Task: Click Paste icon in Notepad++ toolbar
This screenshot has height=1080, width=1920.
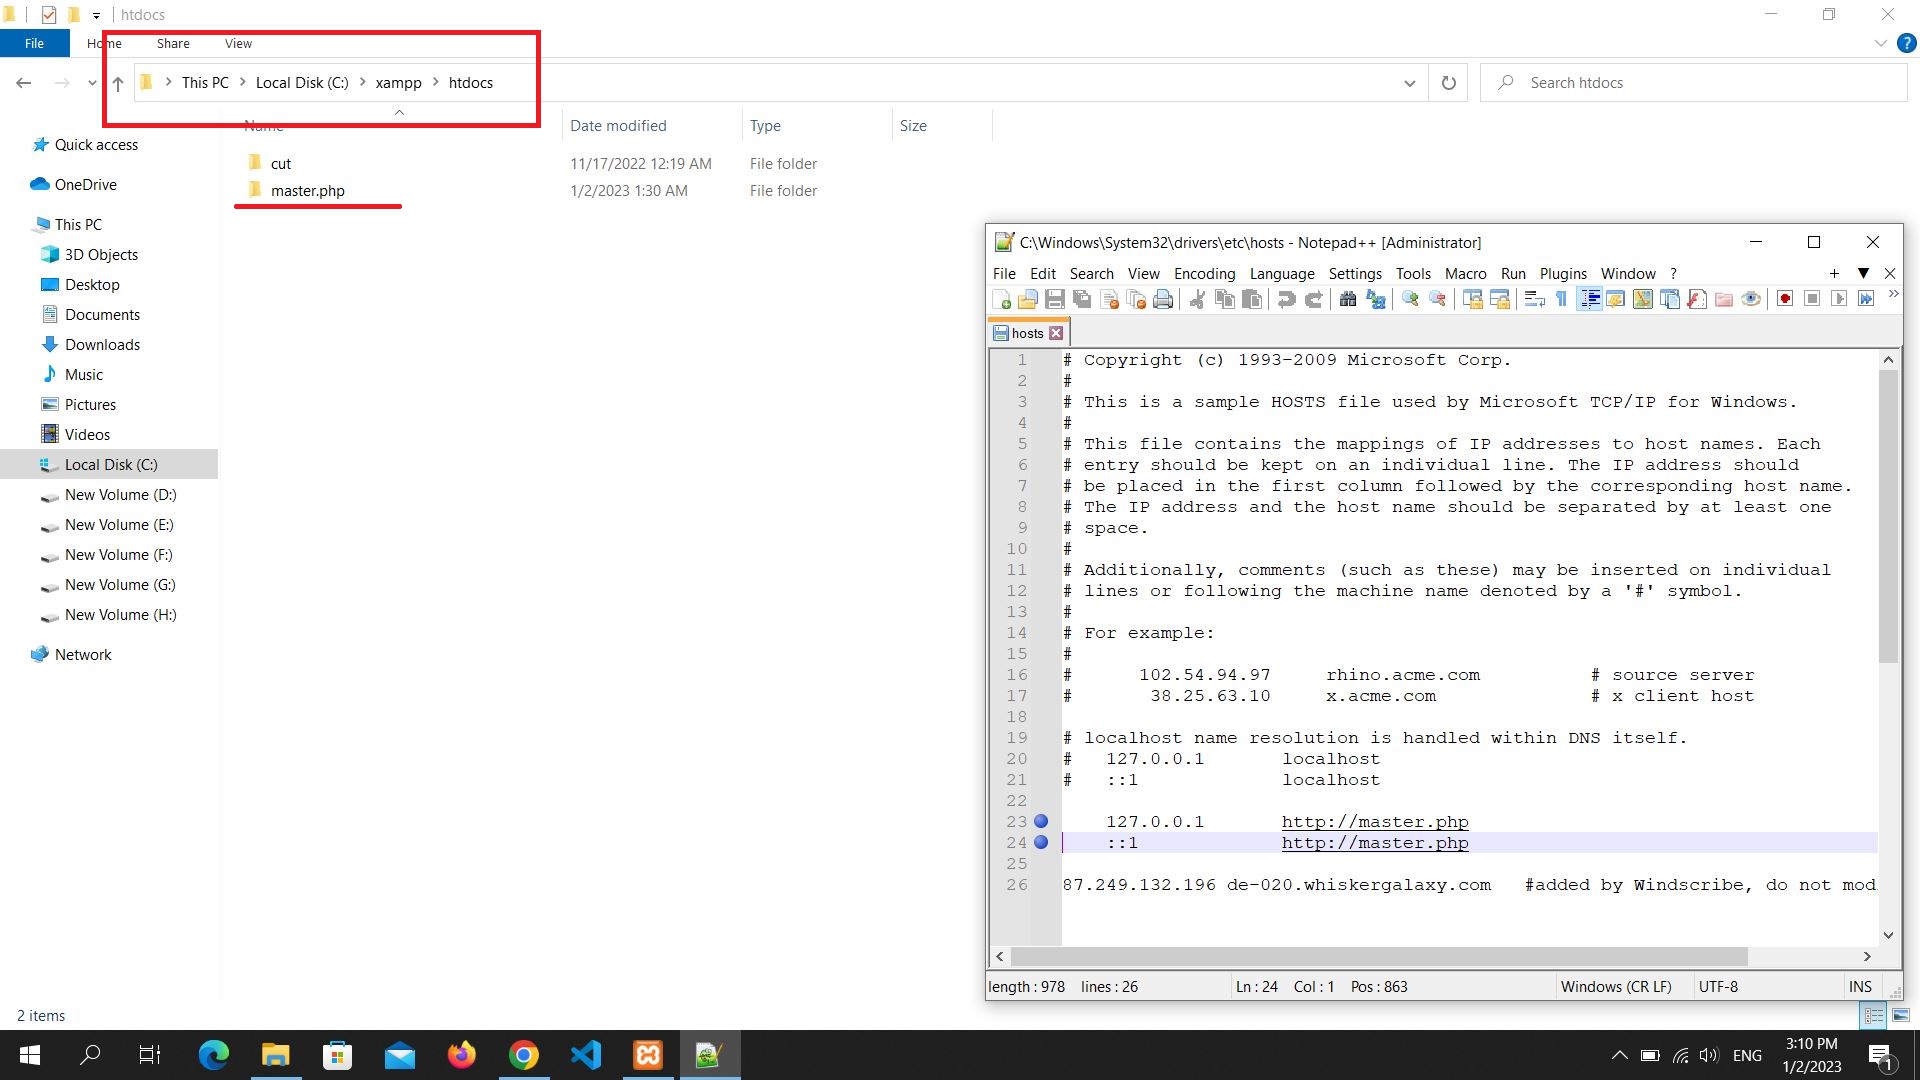Action: point(1251,299)
